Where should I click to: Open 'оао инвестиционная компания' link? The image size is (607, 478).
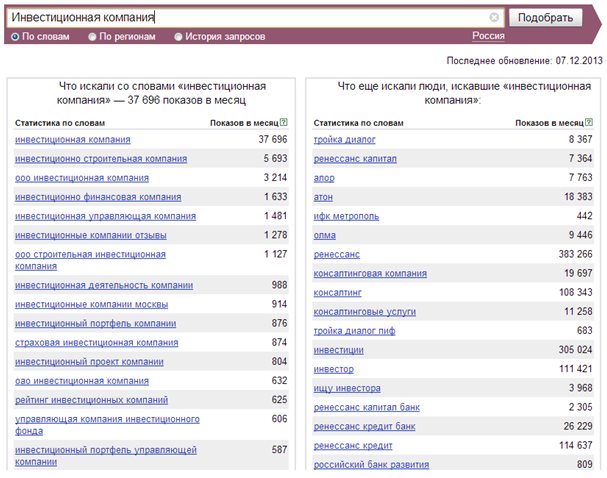click(82, 381)
